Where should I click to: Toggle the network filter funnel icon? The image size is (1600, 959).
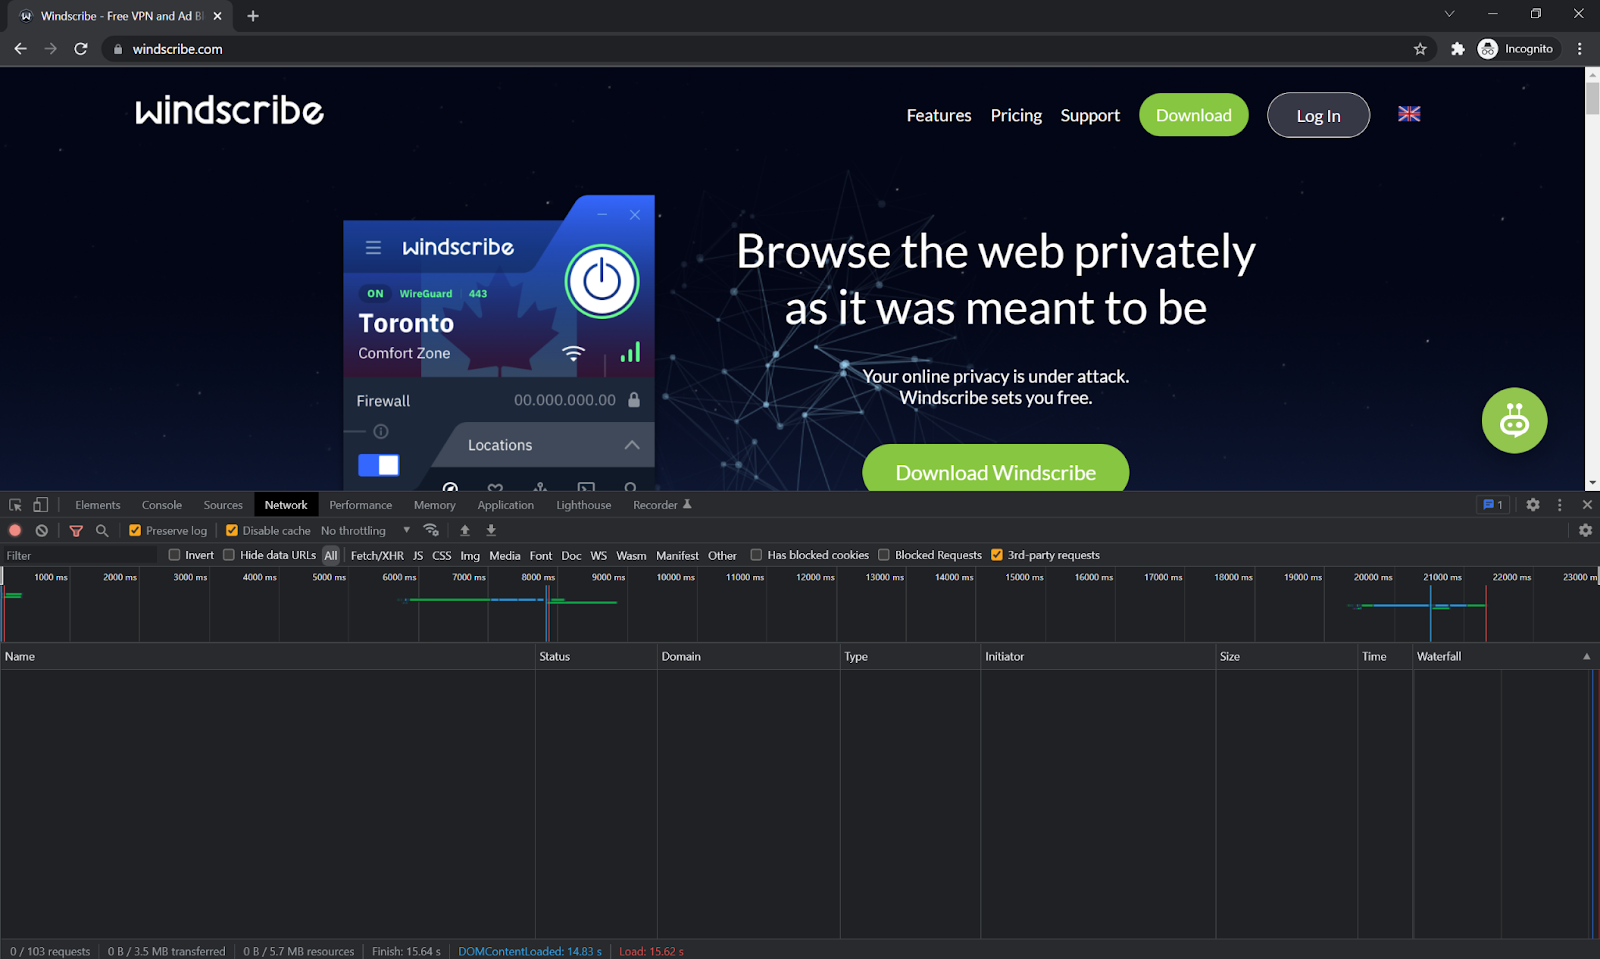76,531
